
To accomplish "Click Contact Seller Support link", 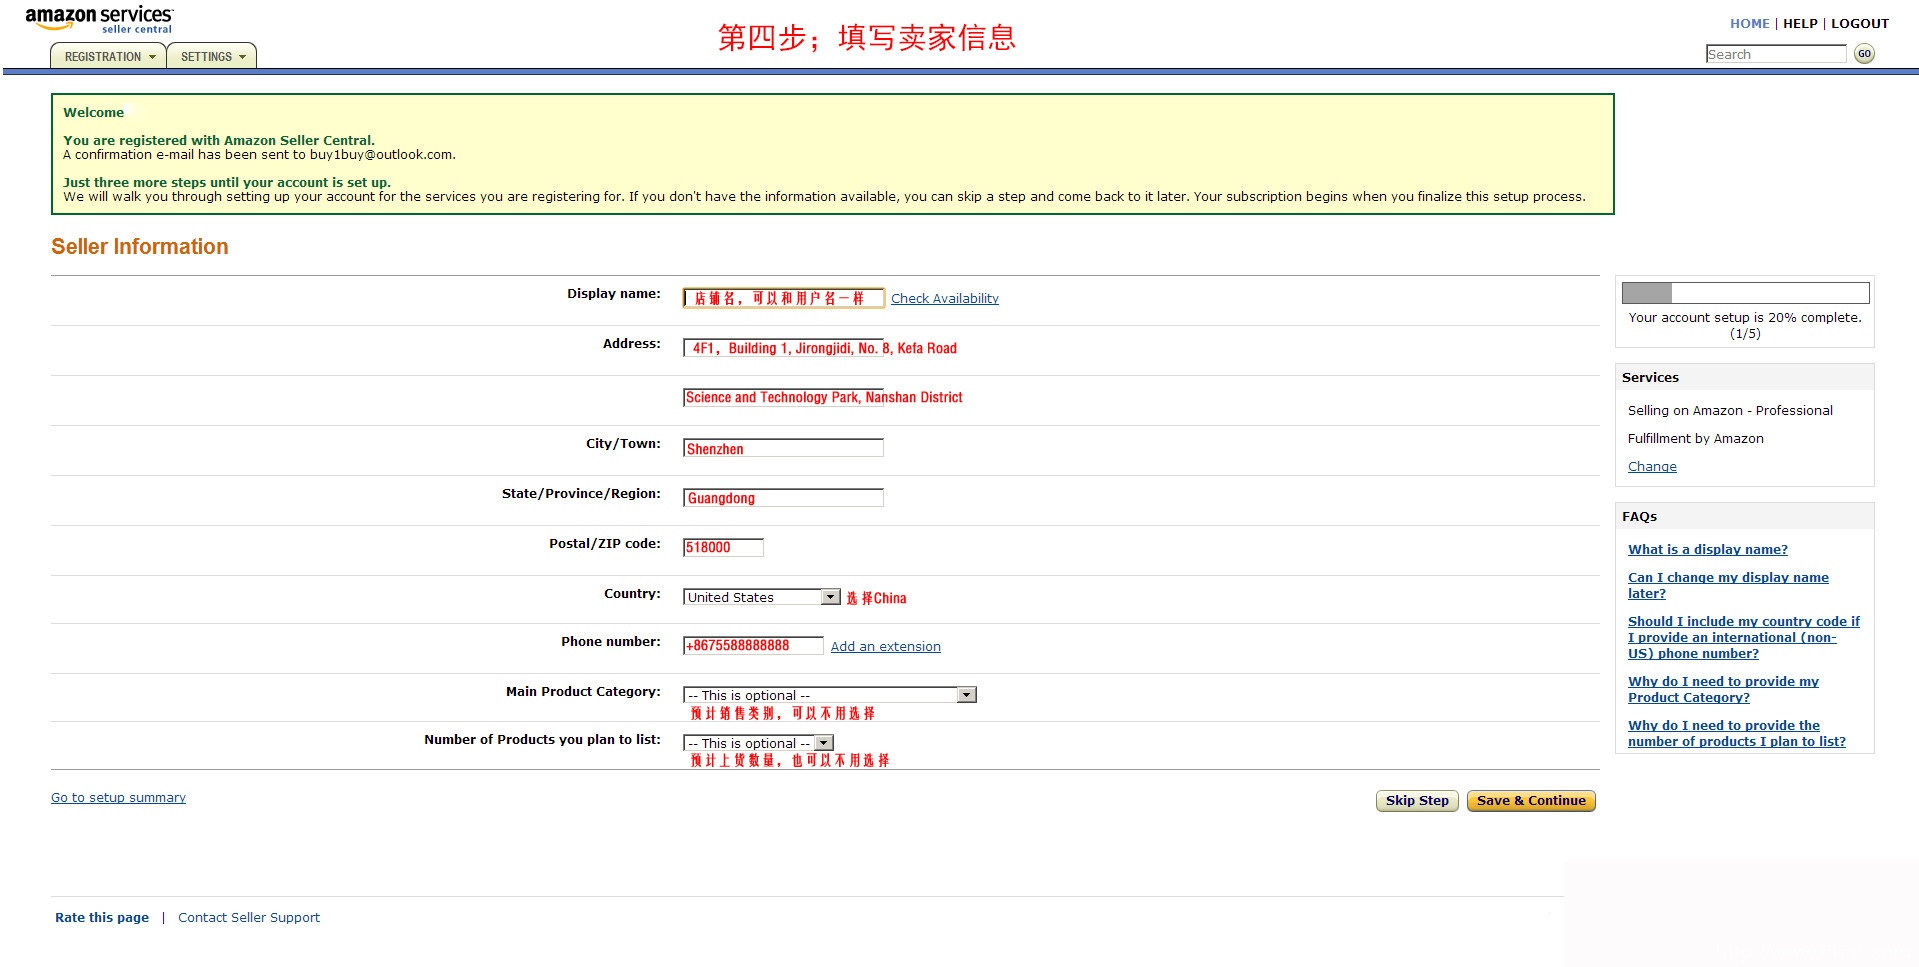I will click(249, 918).
